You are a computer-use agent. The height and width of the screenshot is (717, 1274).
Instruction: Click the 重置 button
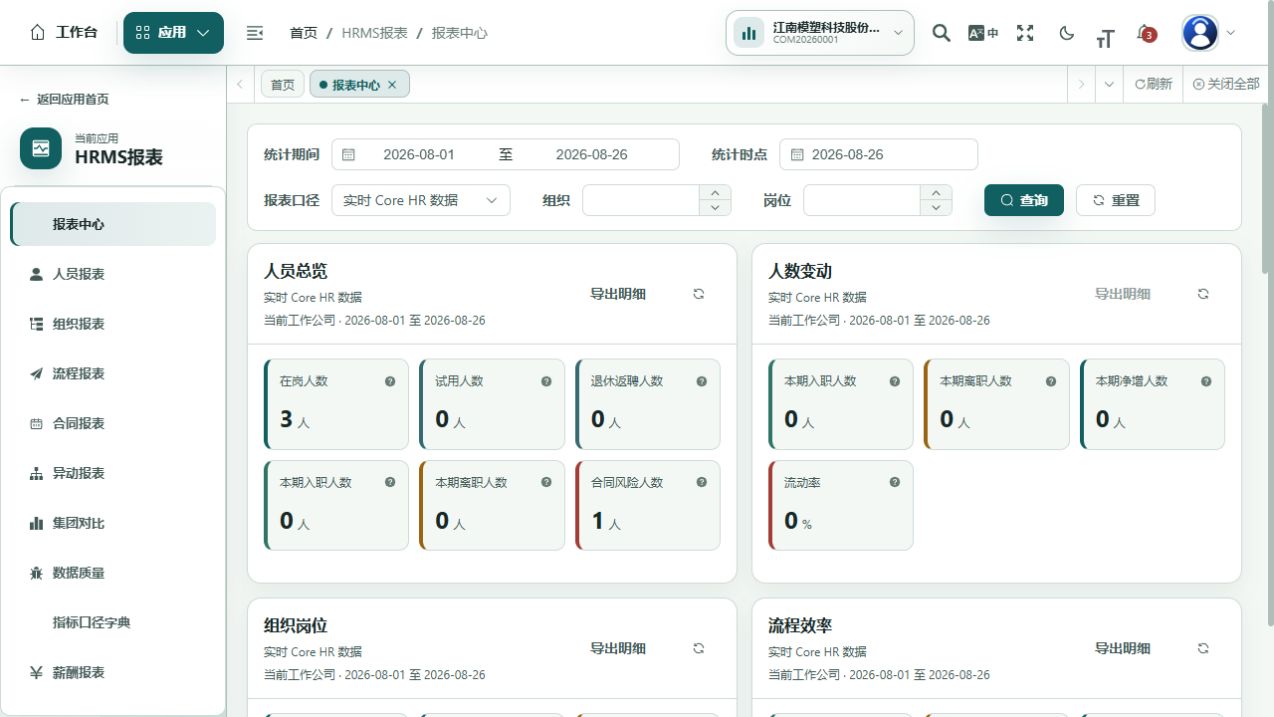click(x=1116, y=200)
